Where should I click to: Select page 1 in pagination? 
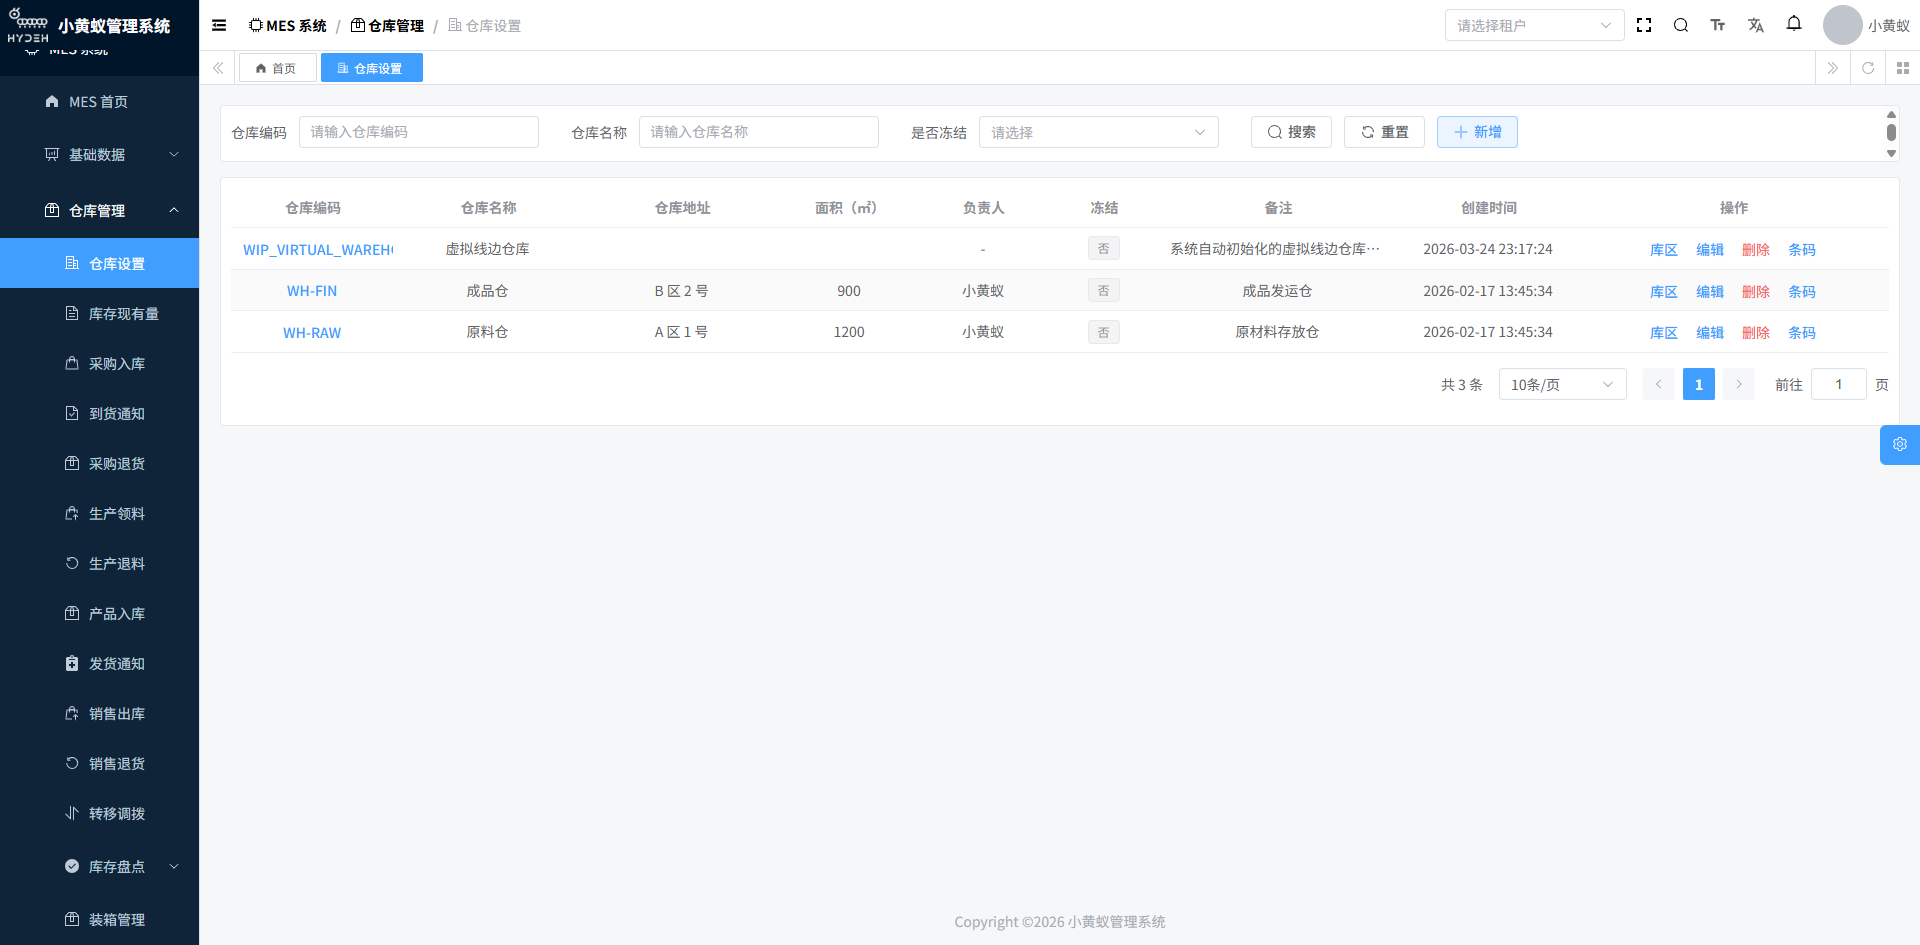pos(1698,384)
